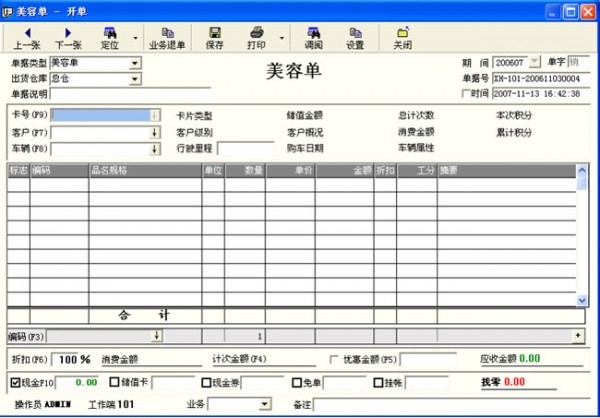The width and height of the screenshot is (600, 418).
Task: Enable the 储值卡 checkbox
Action: pyautogui.click(x=114, y=382)
